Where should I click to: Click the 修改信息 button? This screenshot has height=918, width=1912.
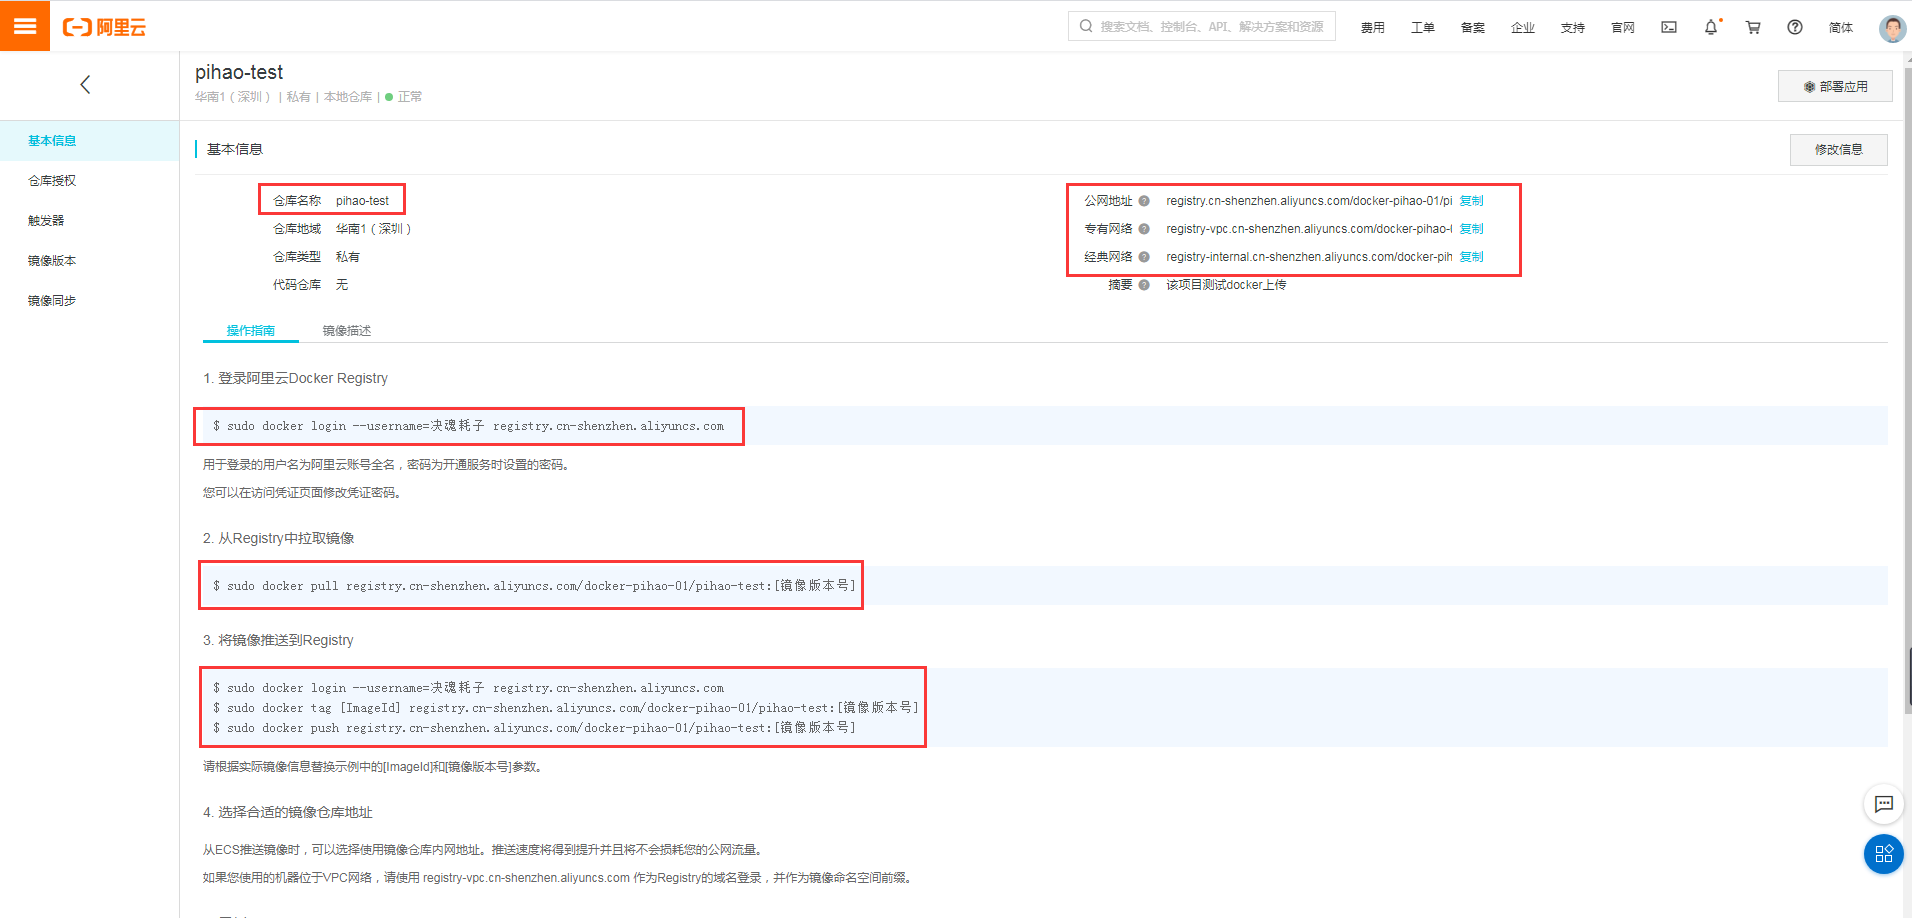point(1838,150)
